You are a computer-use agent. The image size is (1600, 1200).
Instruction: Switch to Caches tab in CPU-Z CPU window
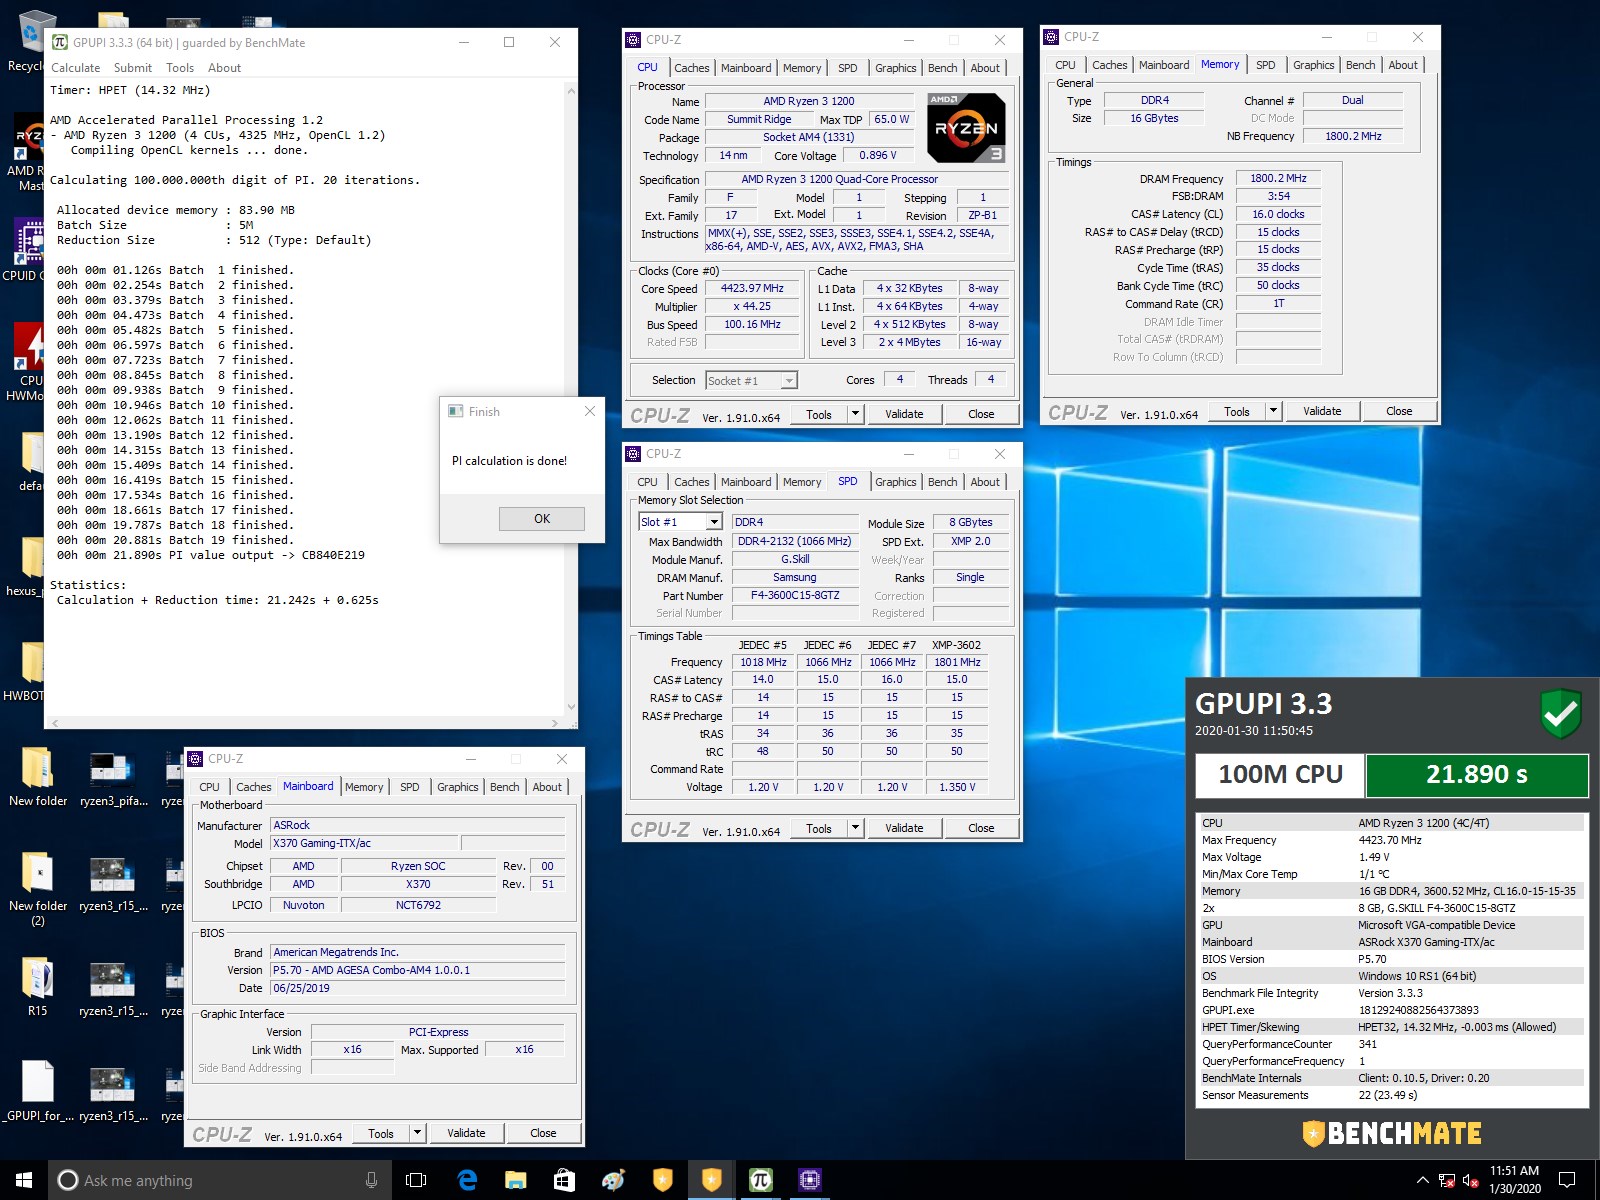(x=691, y=68)
